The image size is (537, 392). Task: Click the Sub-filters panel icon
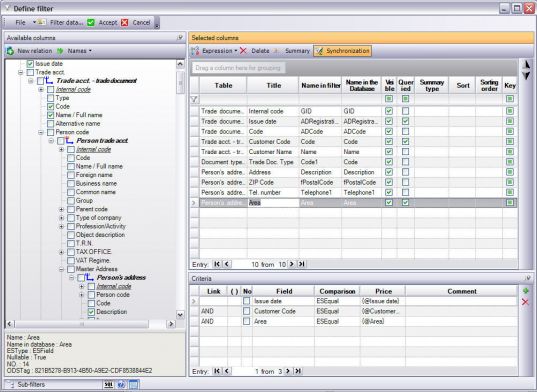click(x=10, y=384)
